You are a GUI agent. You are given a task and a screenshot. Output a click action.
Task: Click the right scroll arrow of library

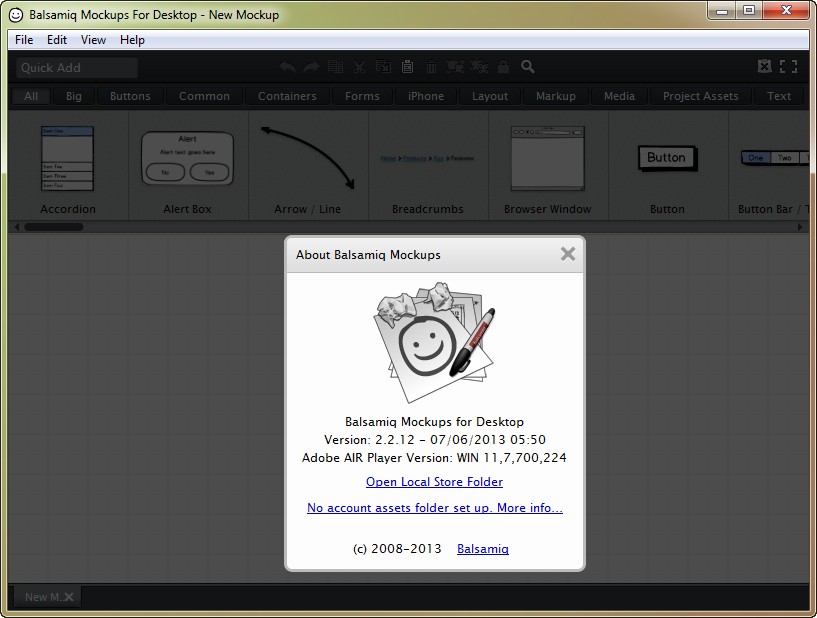[x=800, y=227]
